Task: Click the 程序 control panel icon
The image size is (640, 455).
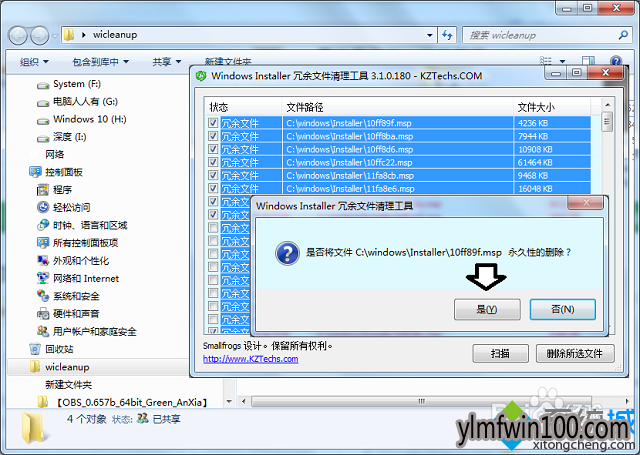Action: [43, 190]
